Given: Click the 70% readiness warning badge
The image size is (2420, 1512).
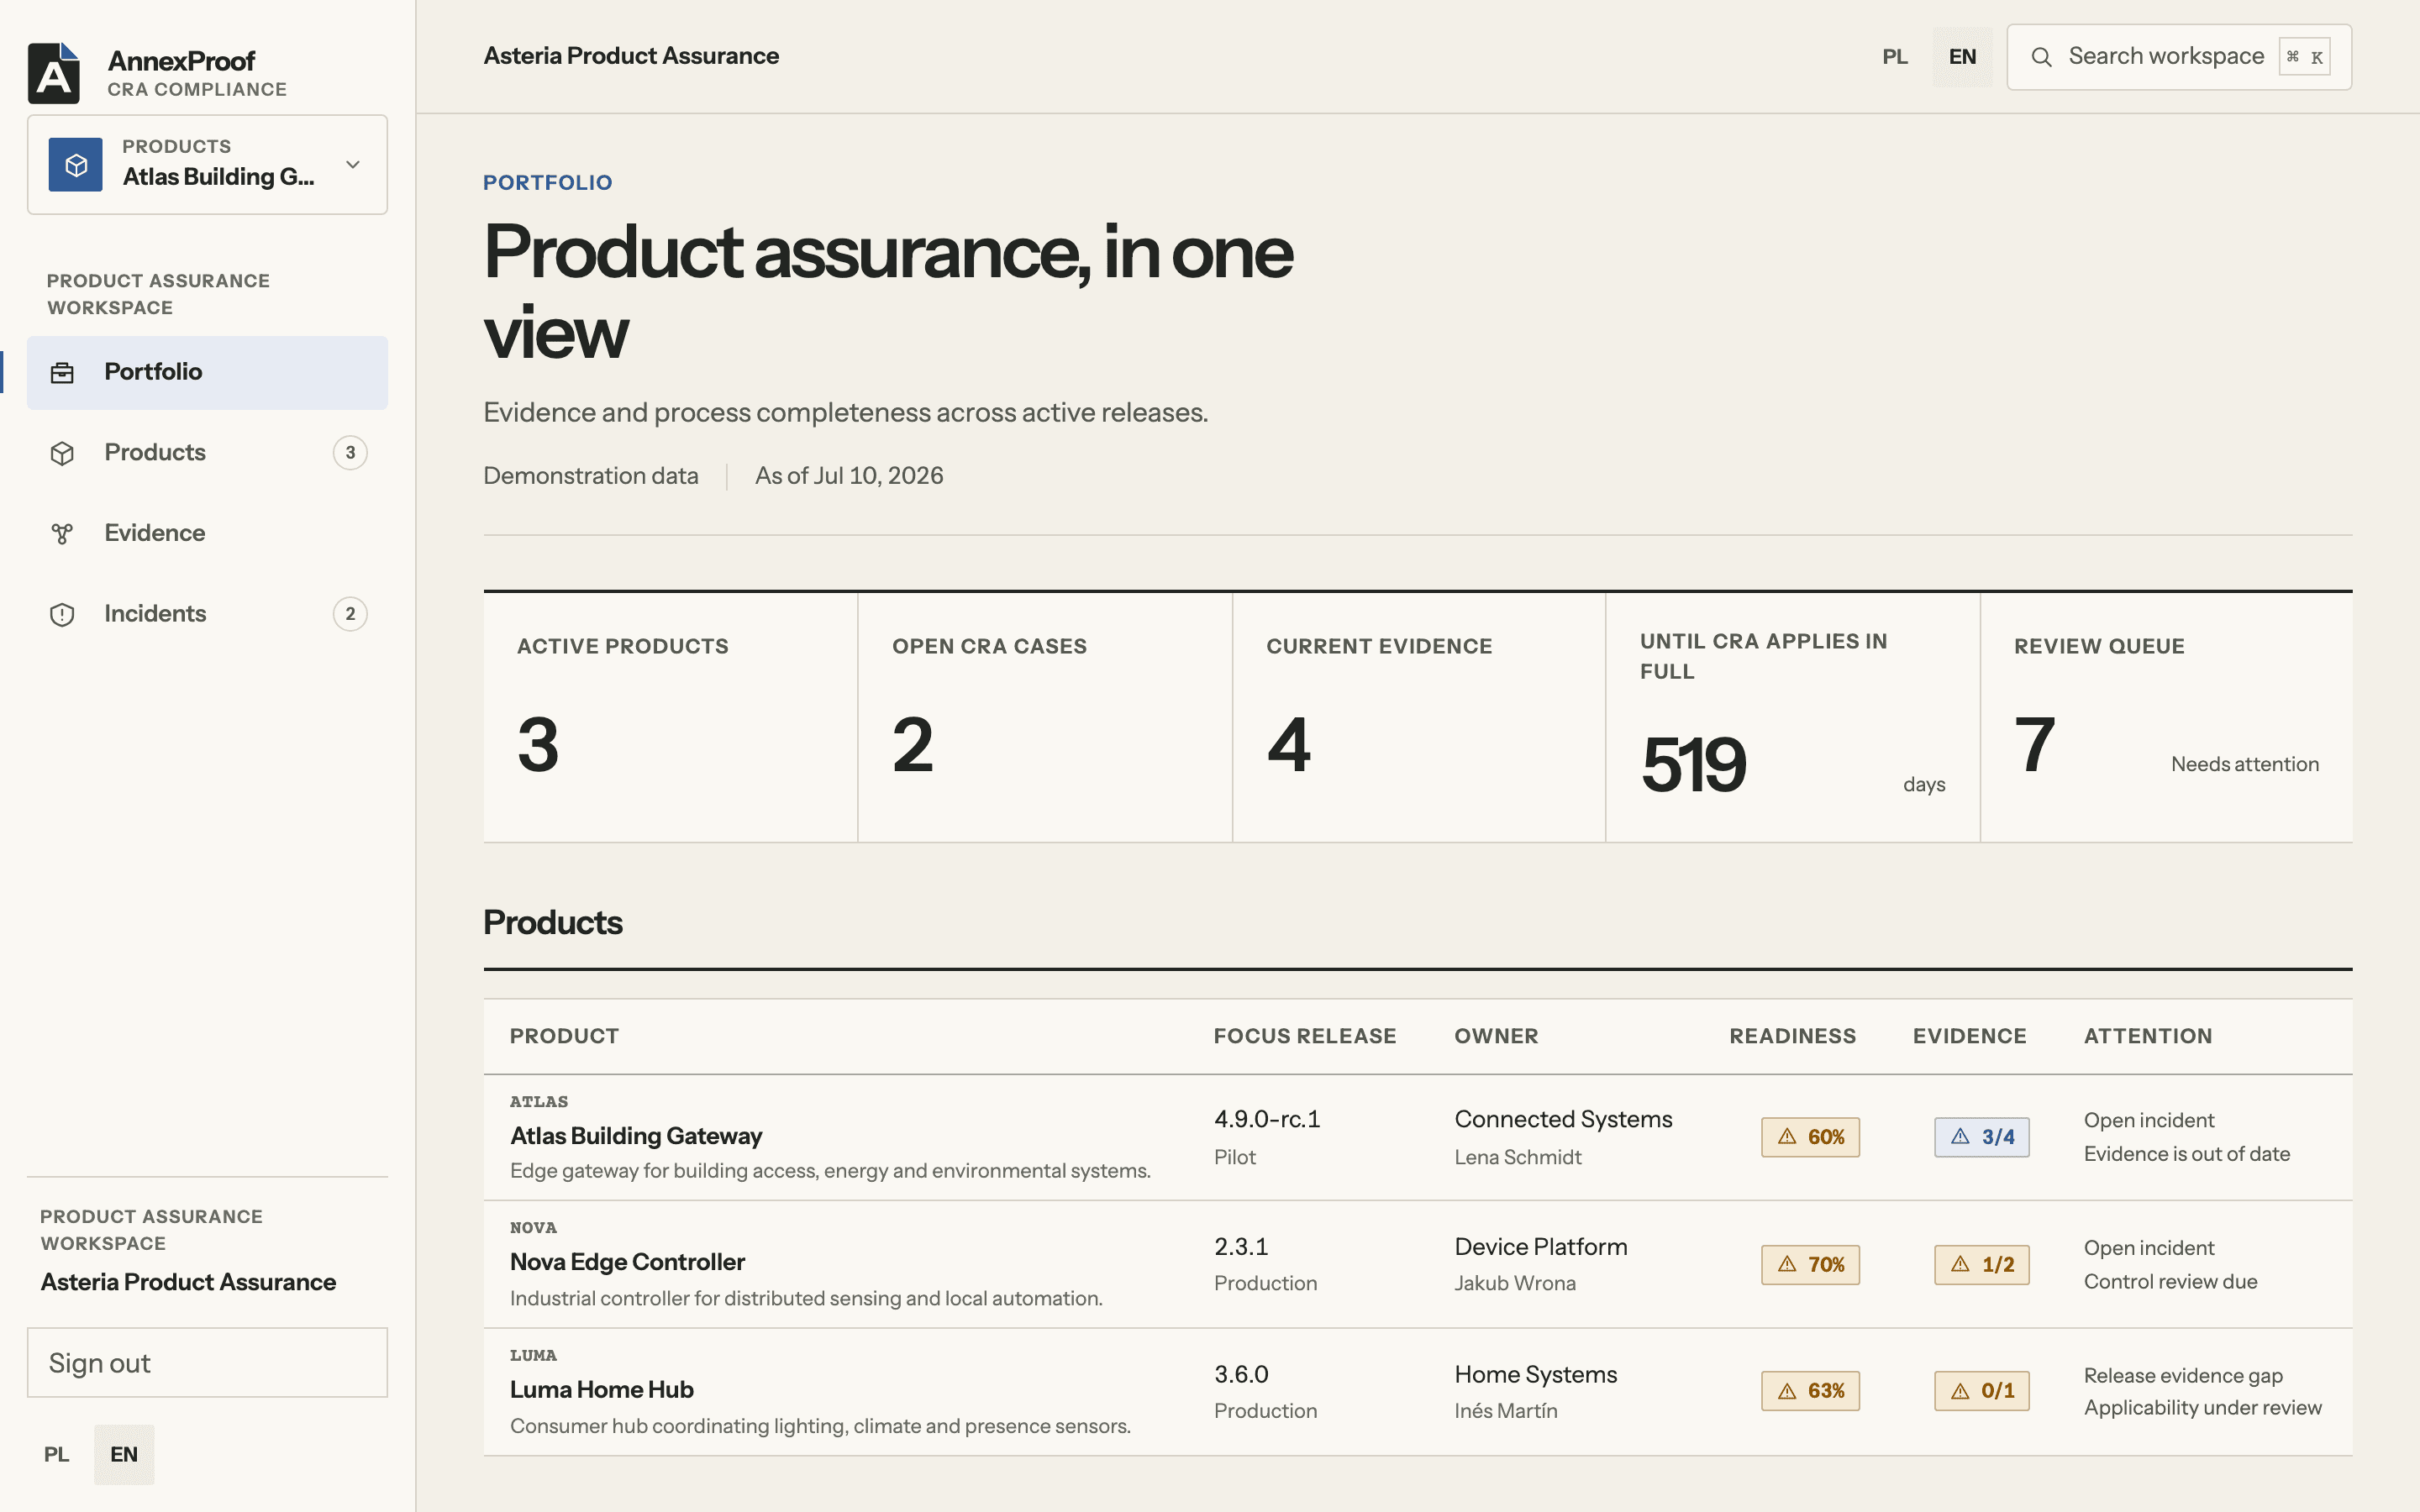Looking at the screenshot, I should (x=1810, y=1265).
